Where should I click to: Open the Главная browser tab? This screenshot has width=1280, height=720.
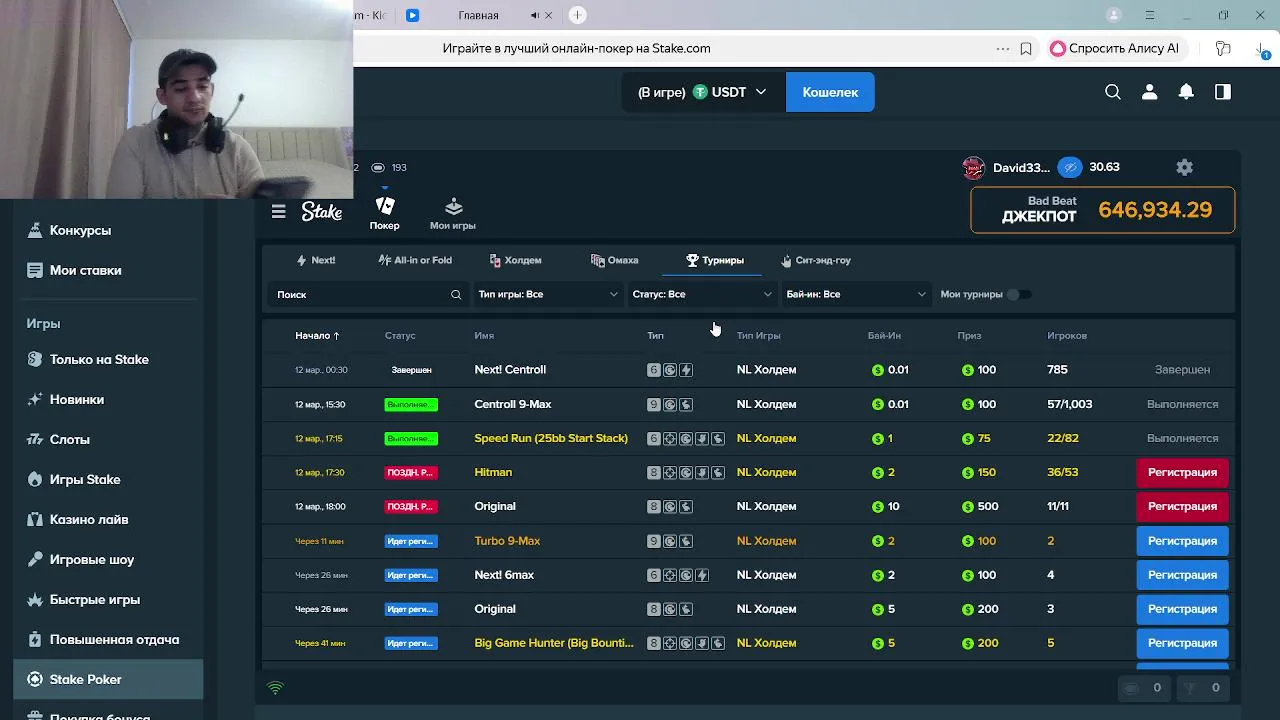[478, 15]
